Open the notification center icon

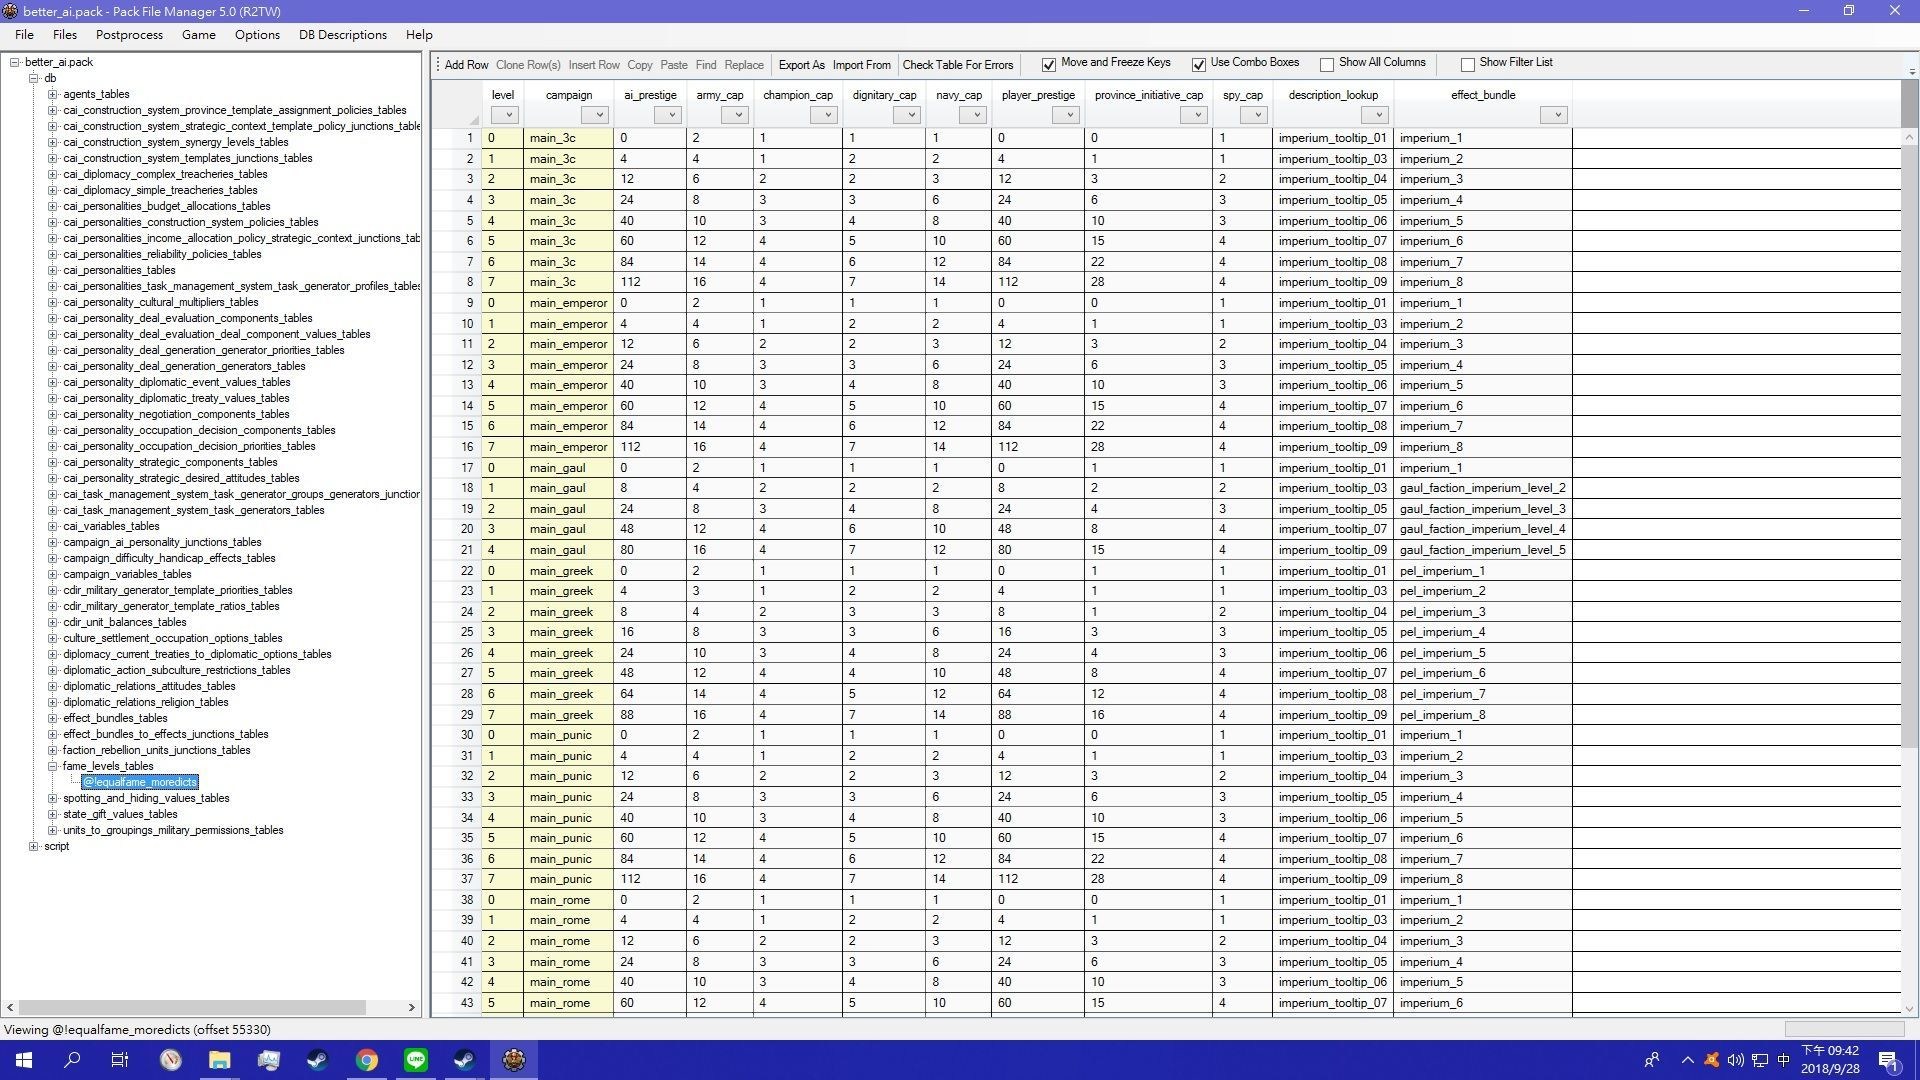coord(1888,1060)
